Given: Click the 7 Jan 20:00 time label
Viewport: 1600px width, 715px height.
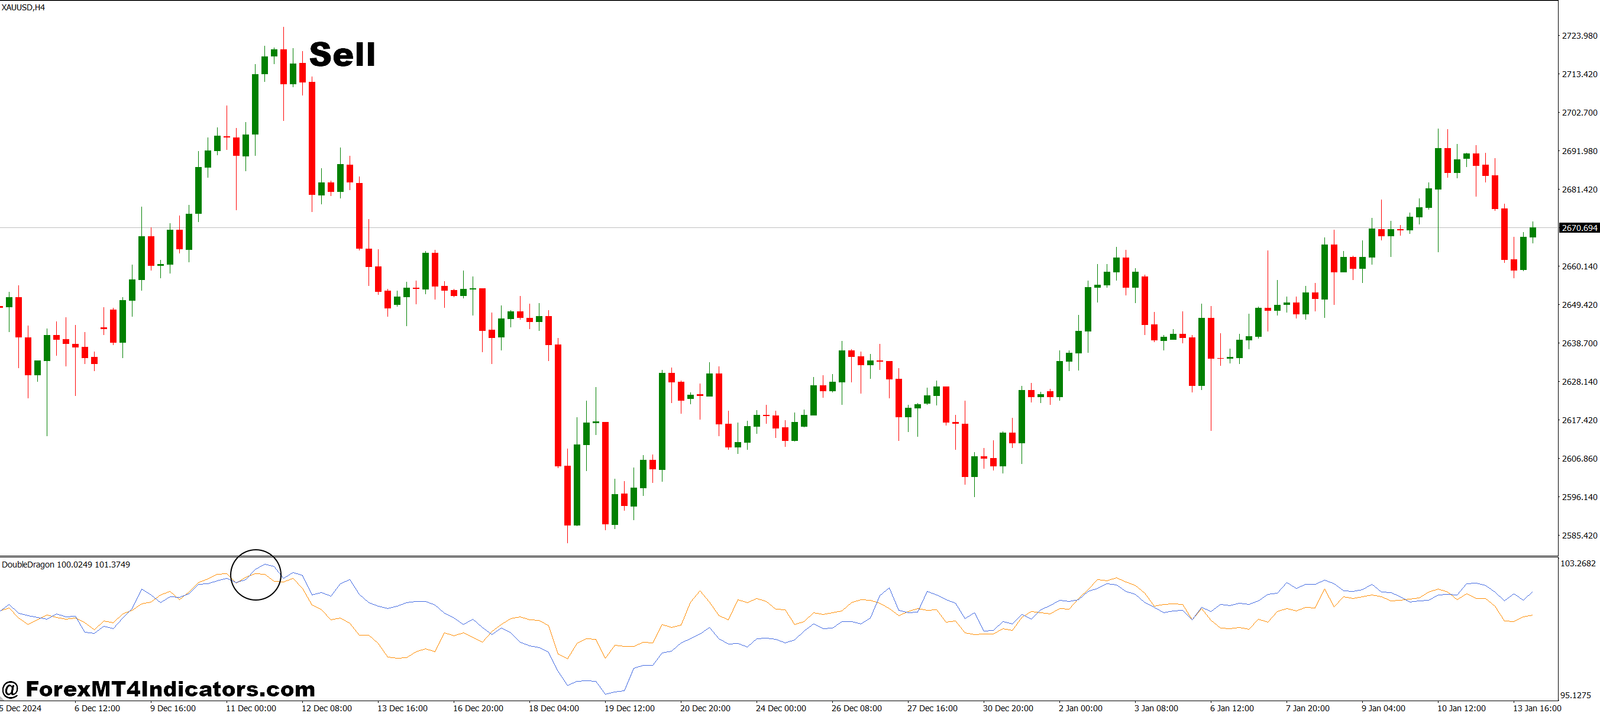Looking at the screenshot, I should 1308,708.
